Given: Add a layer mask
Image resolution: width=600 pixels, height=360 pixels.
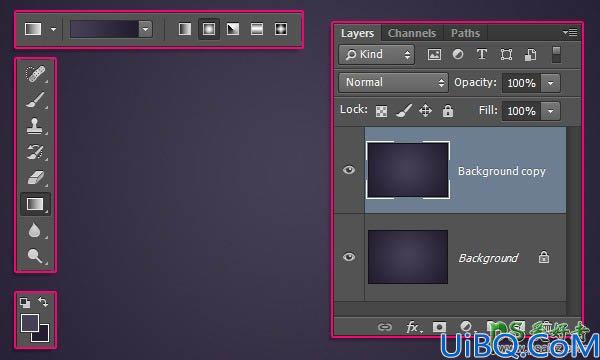Looking at the screenshot, I should point(439,327).
